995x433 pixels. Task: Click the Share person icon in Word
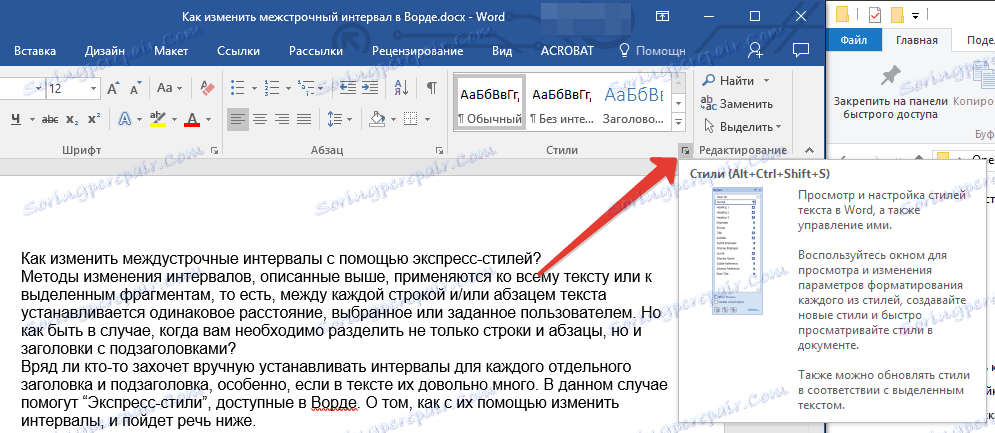[x=755, y=51]
